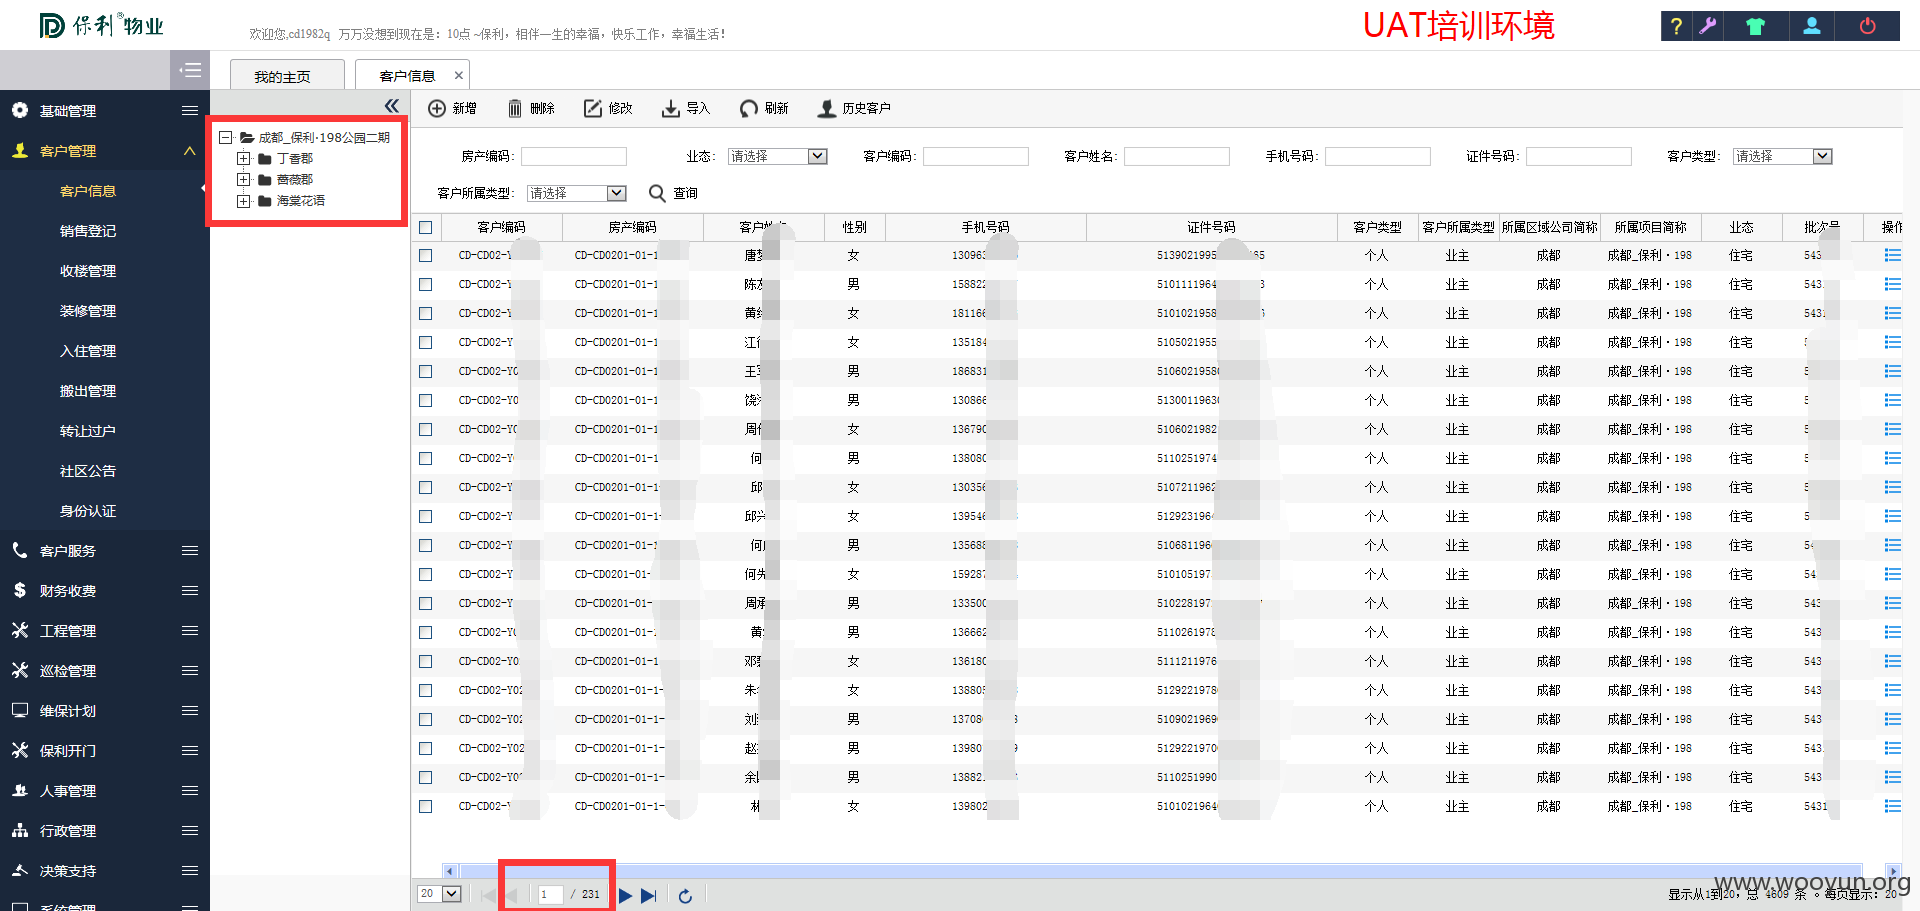Go to next page arrow
Screen dimensions: 1920x911
pos(625,895)
